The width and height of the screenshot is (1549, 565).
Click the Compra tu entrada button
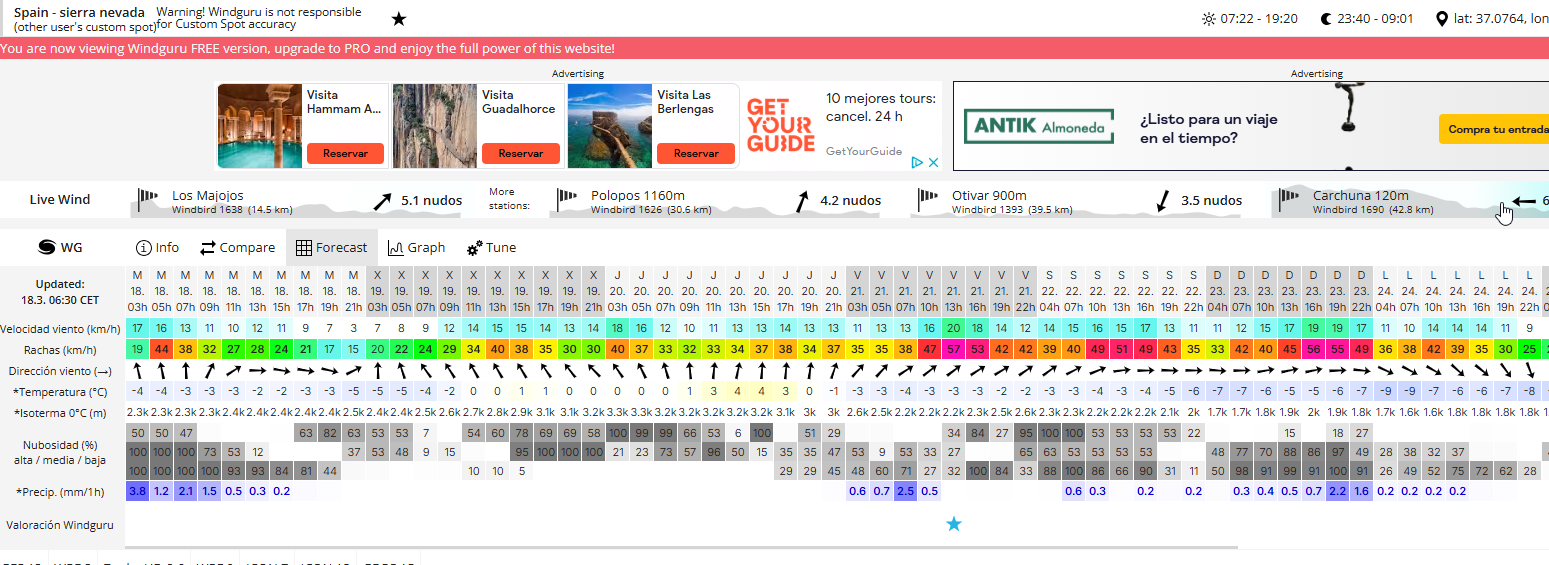point(1495,130)
